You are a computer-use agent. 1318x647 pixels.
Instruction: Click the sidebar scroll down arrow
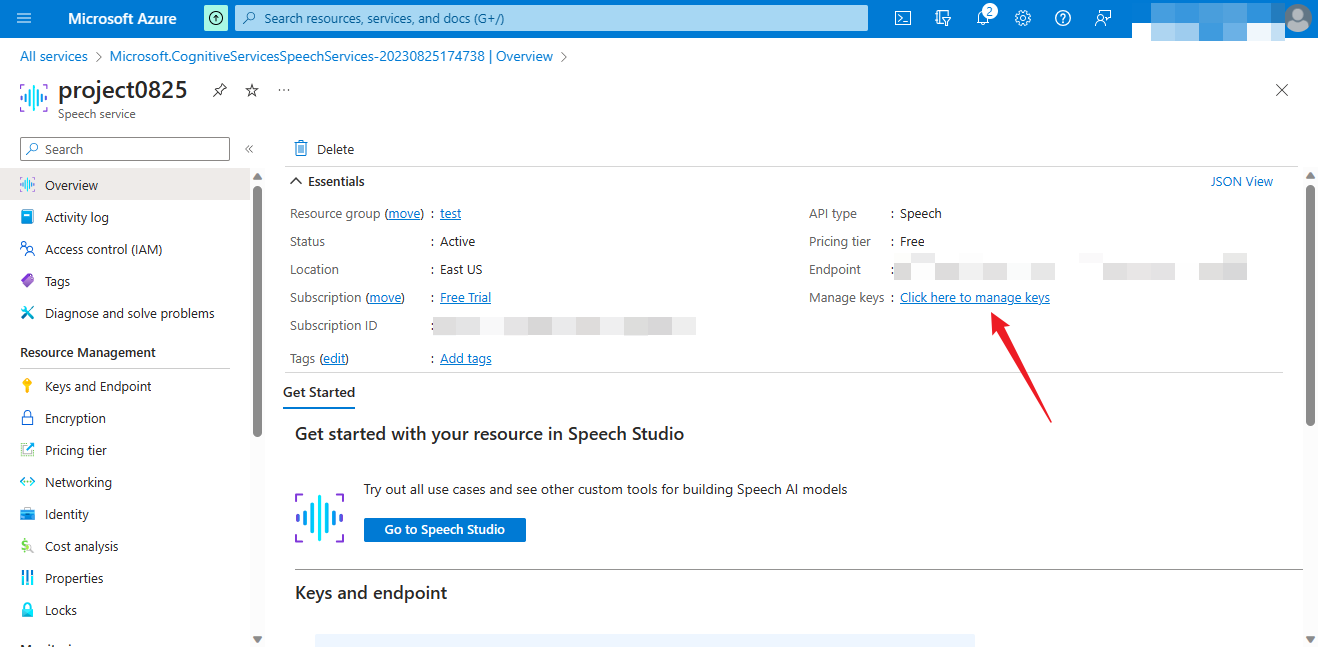tap(257, 638)
